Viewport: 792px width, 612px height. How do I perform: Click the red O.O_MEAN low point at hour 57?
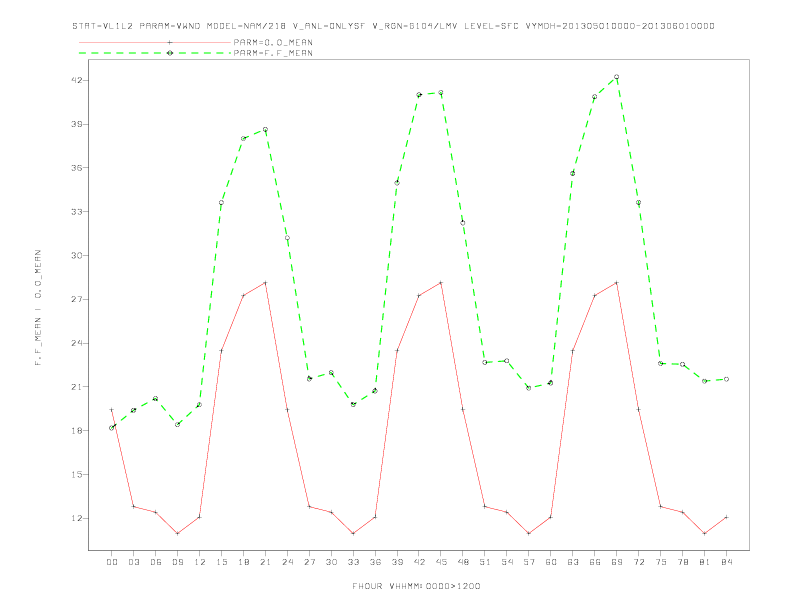tap(529, 533)
